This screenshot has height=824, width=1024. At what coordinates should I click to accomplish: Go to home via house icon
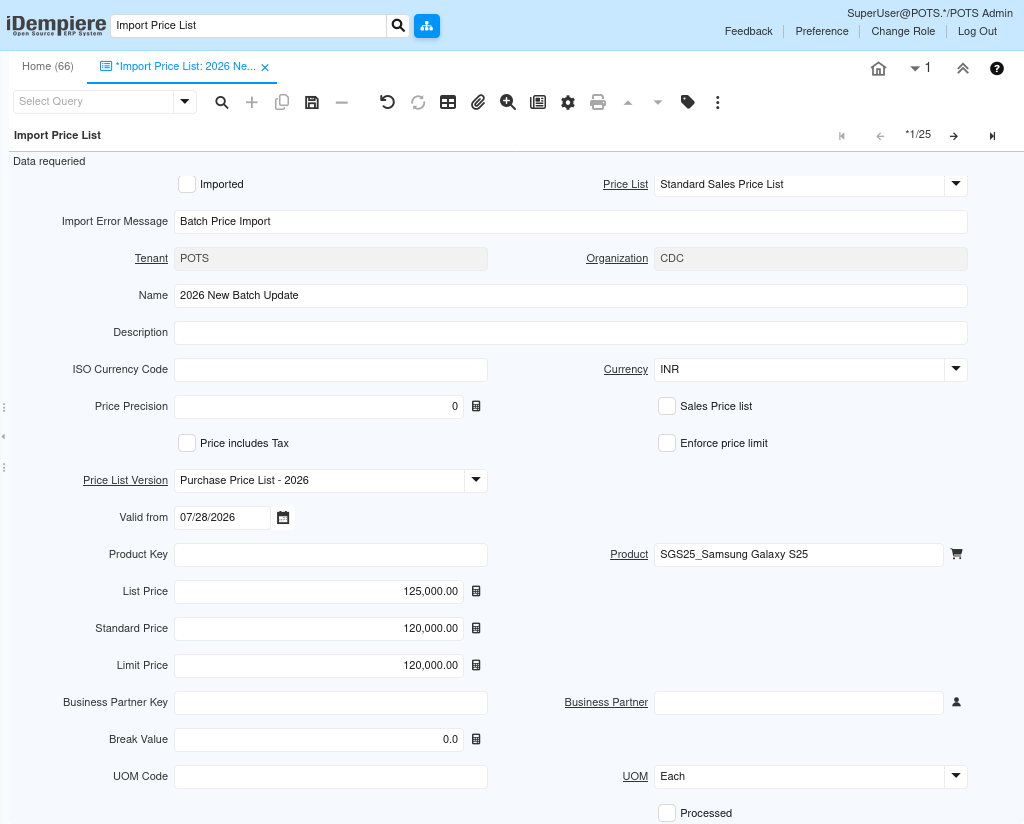(x=878, y=69)
